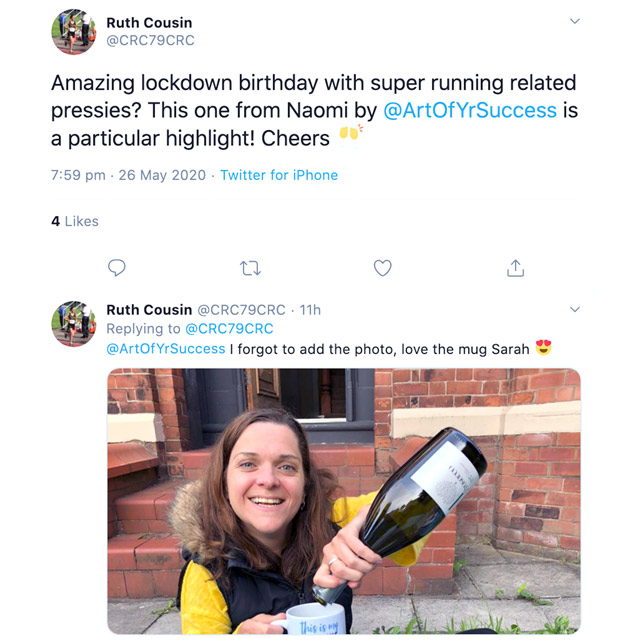
Task: View the "4 Likes" list
Action: click(x=75, y=221)
